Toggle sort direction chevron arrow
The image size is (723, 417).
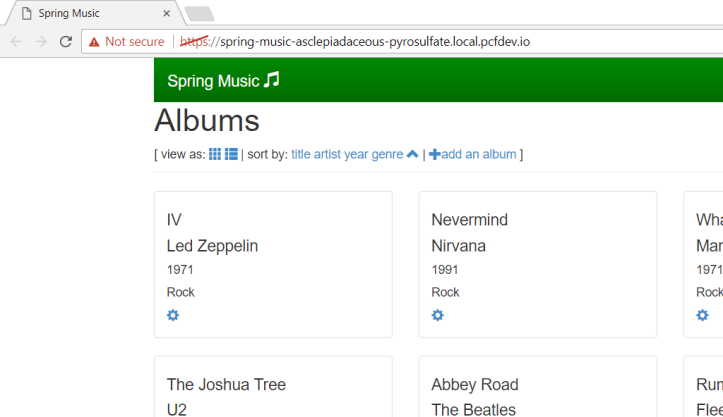point(412,154)
